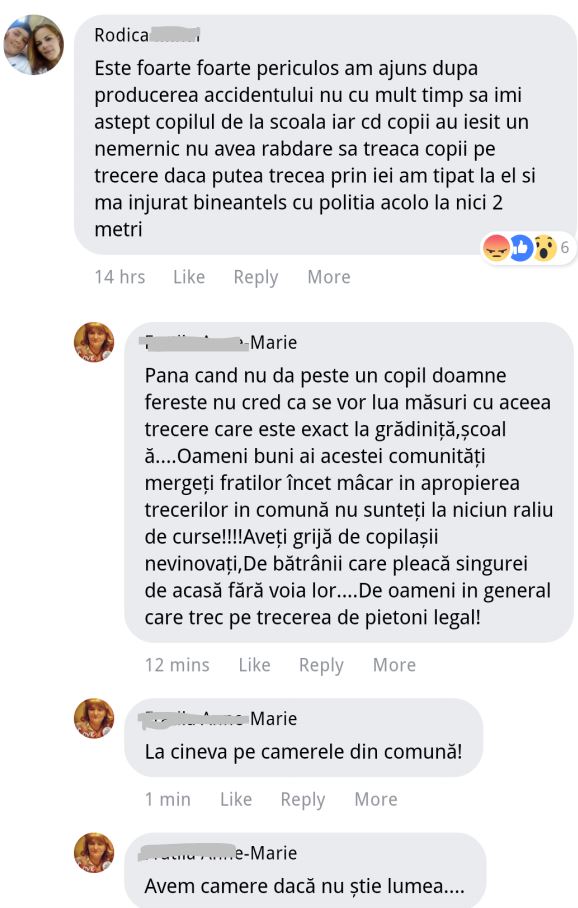Reply to the 12 mins comment
This screenshot has width=578, height=908.
[x=321, y=665]
